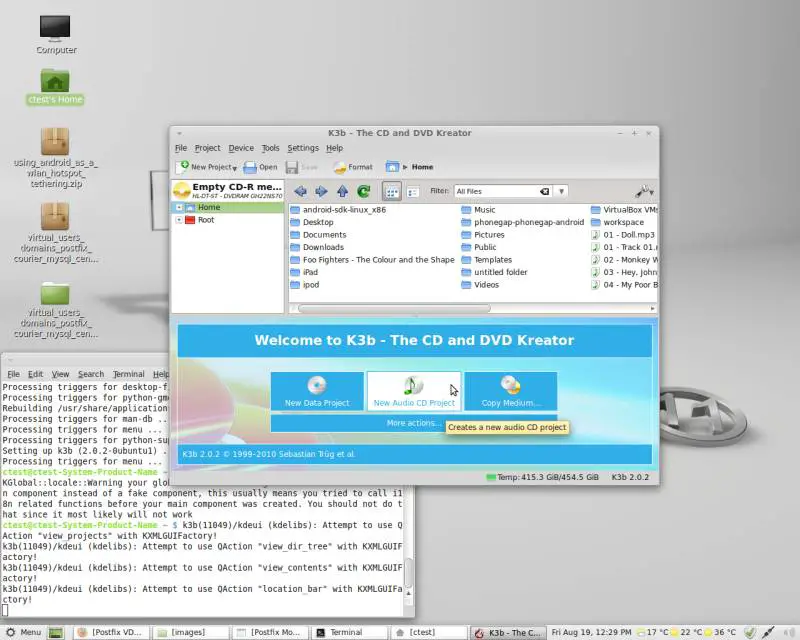The width and height of the screenshot is (800, 640).
Task: Open the taskbar Menu button
Action: (23, 632)
